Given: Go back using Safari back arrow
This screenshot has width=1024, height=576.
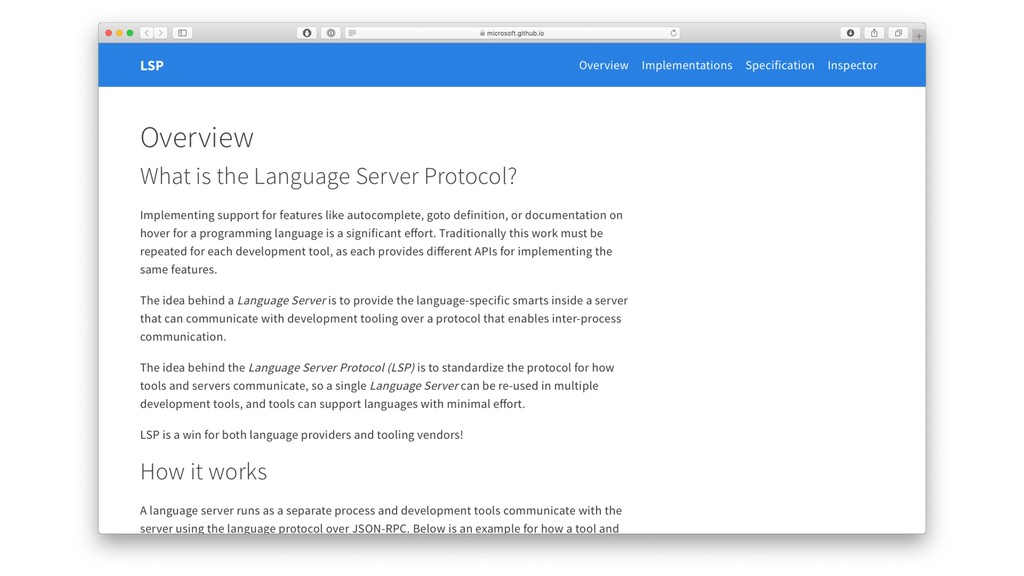Looking at the screenshot, I should (x=147, y=33).
